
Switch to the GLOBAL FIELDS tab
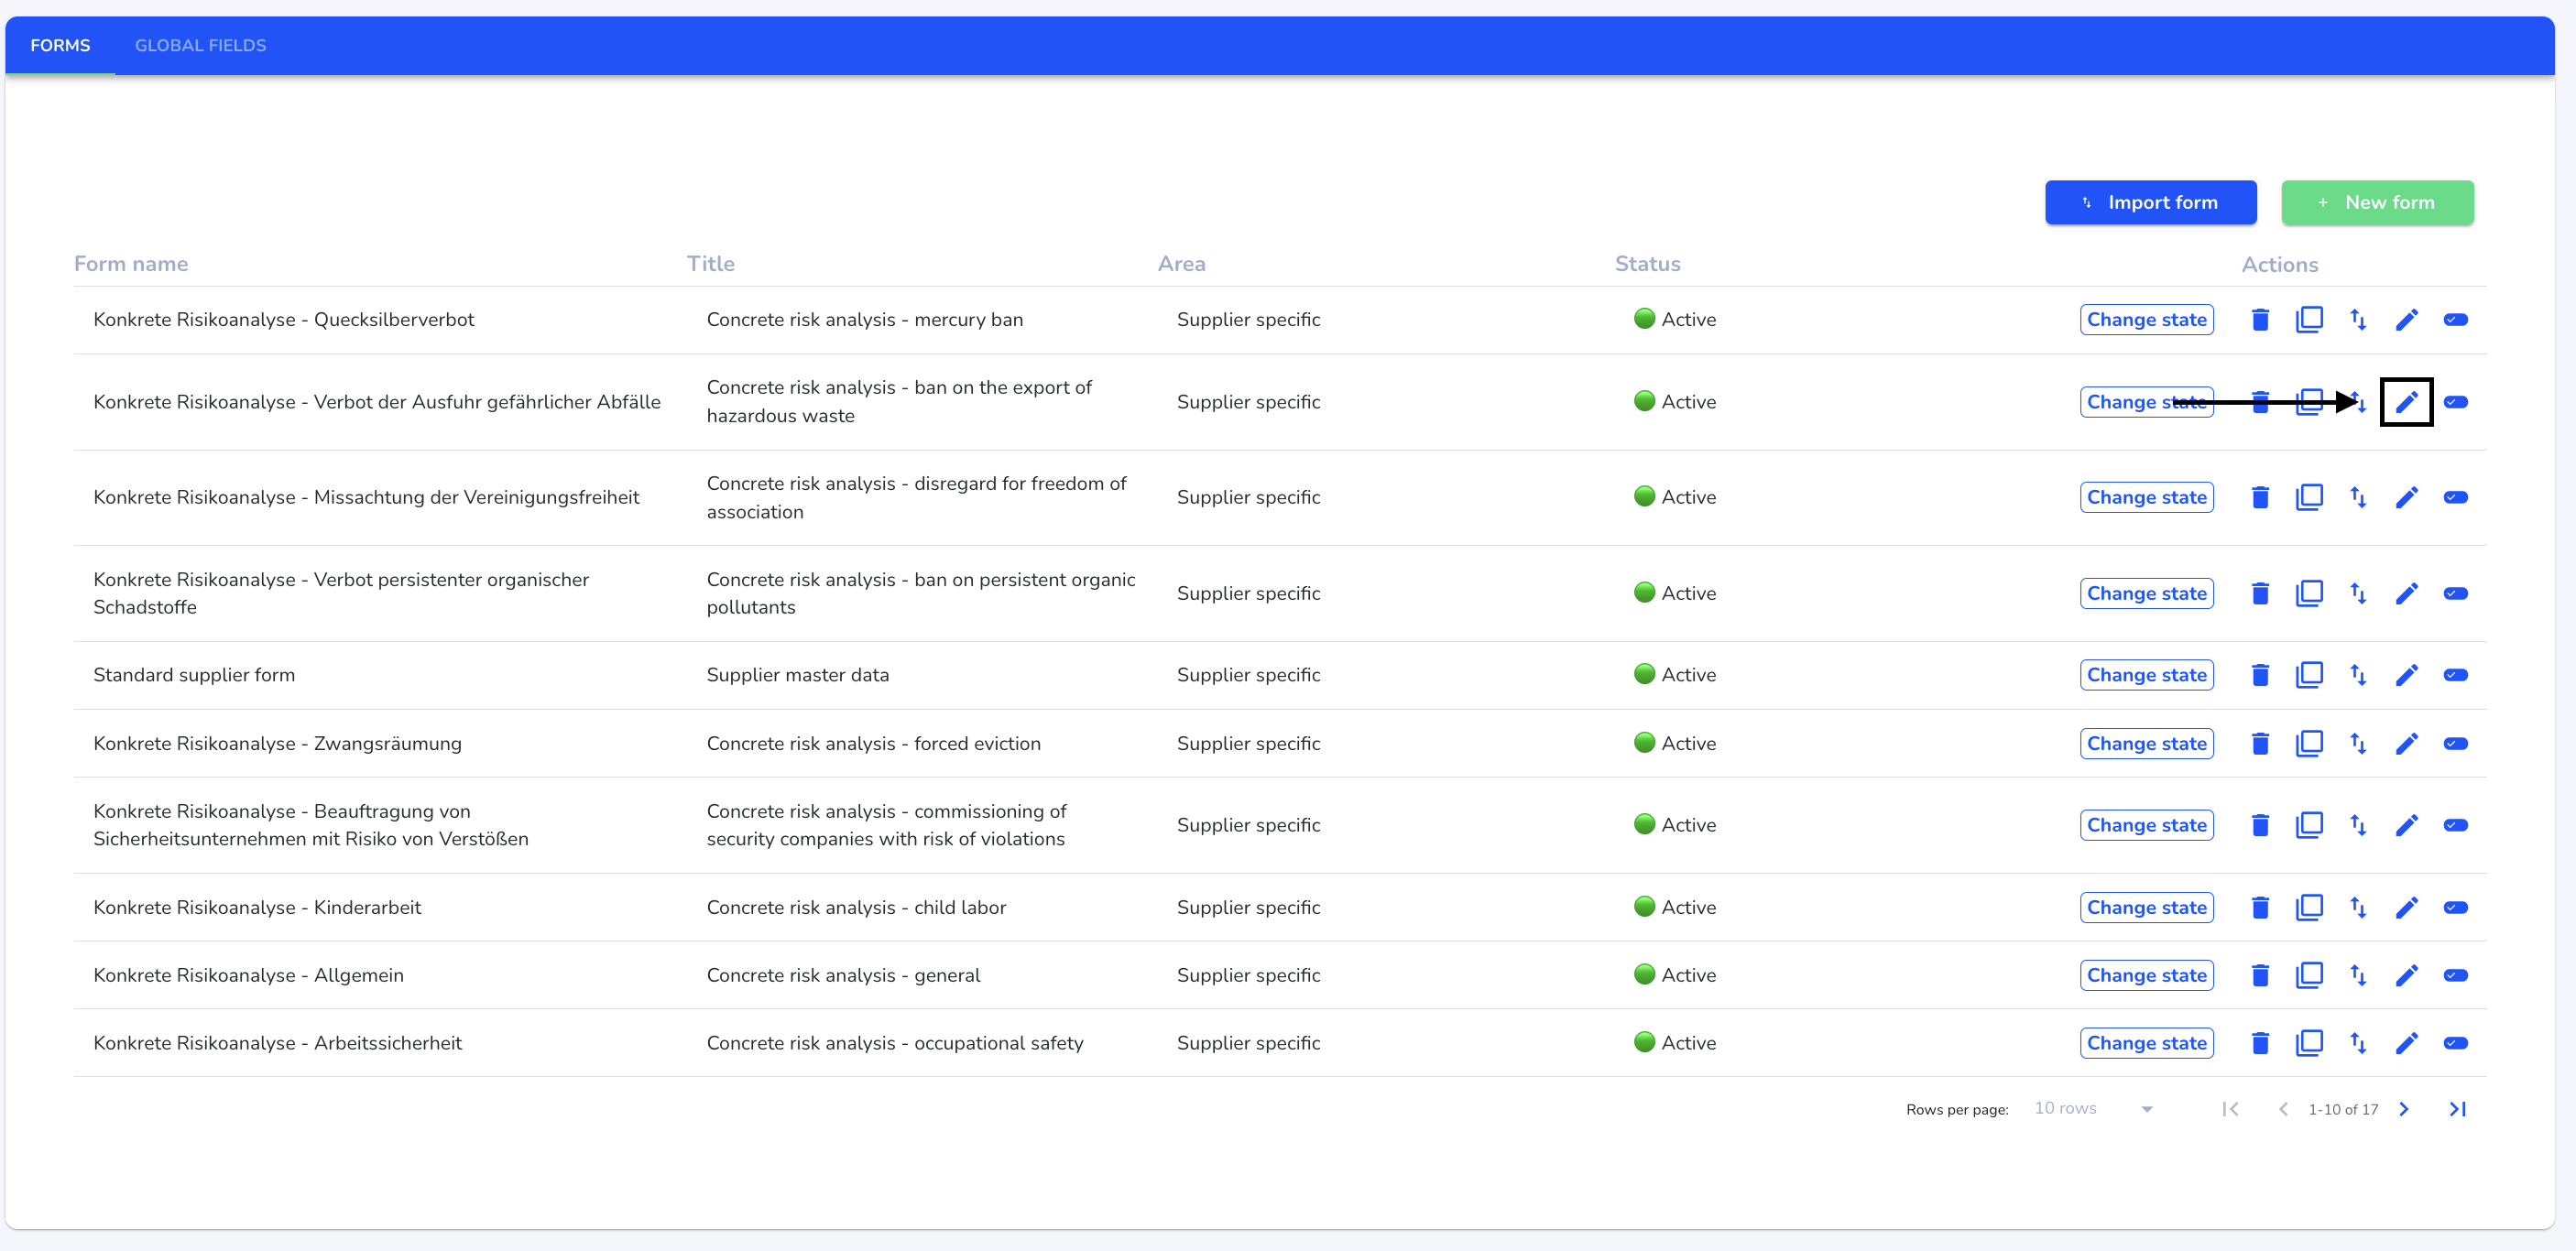(201, 44)
